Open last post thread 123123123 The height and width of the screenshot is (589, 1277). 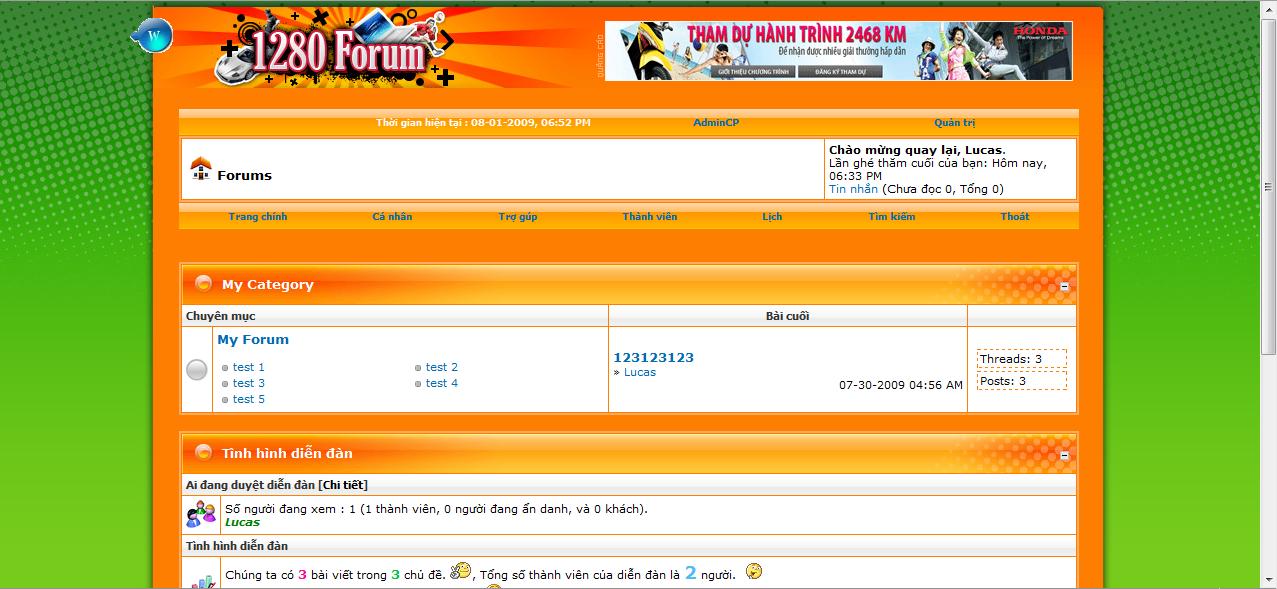tap(653, 357)
